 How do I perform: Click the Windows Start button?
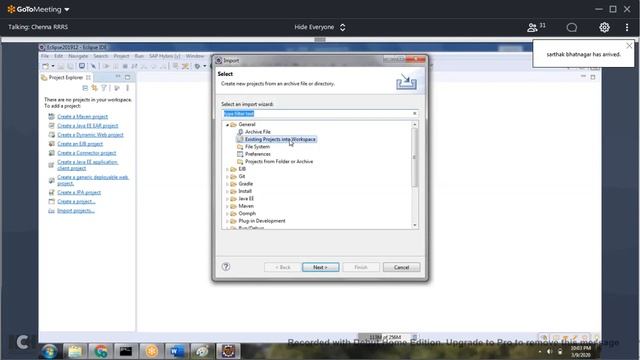[49, 351]
